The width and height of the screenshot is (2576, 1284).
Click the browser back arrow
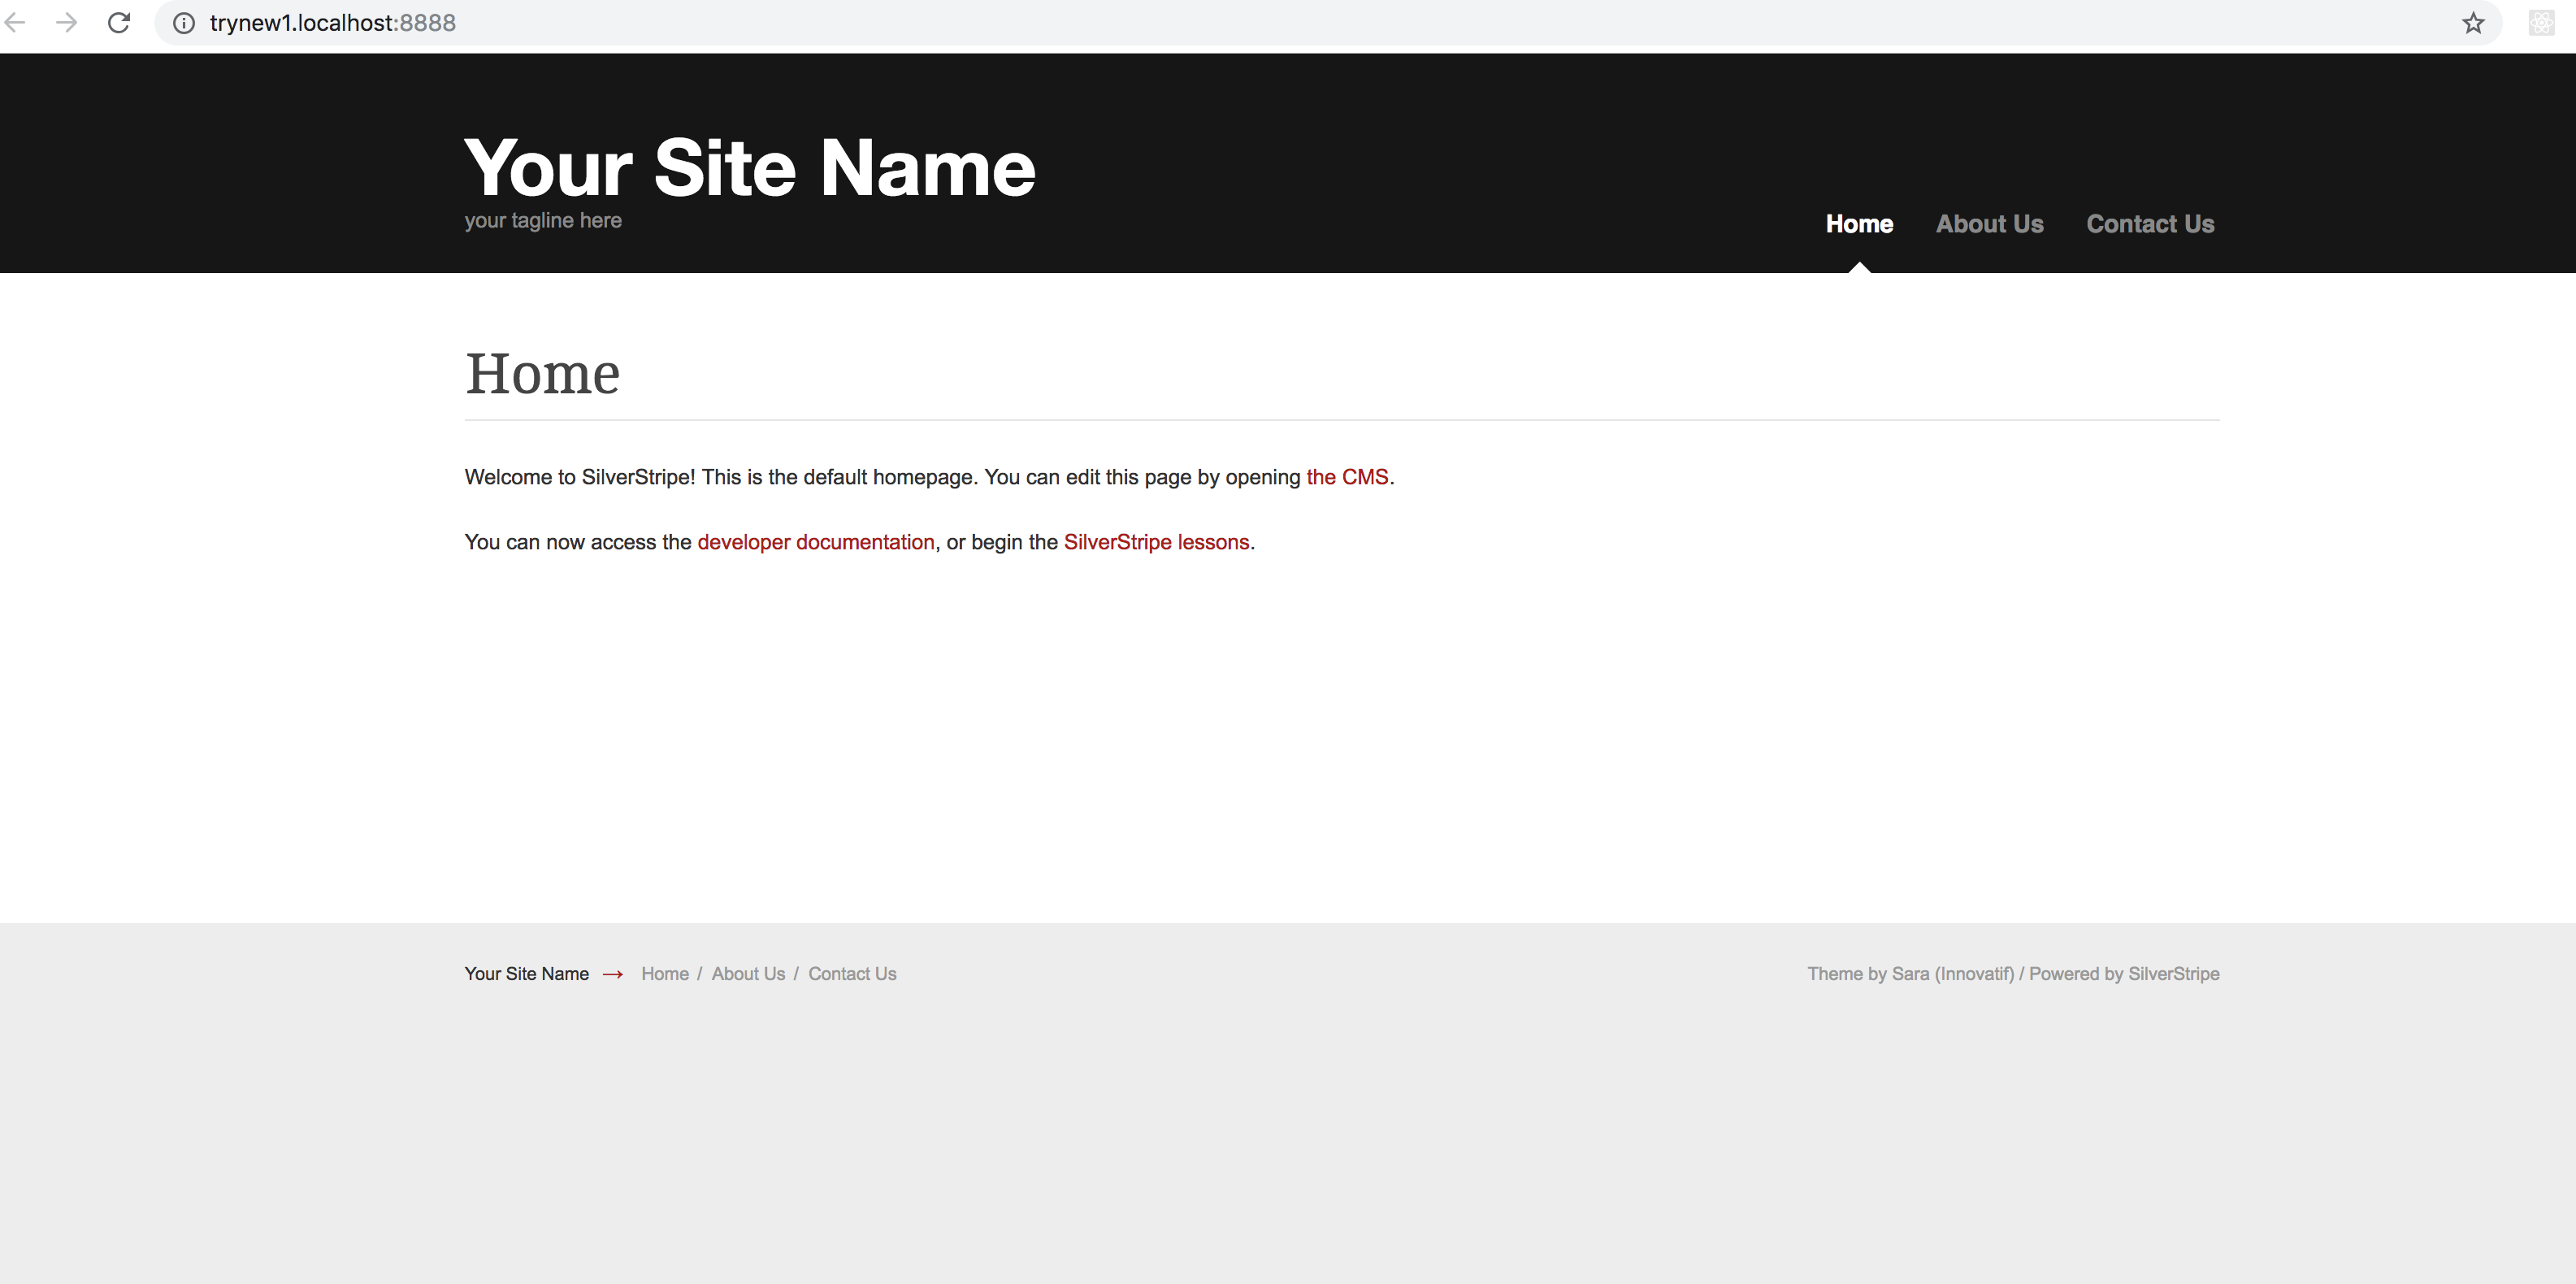pos(15,23)
